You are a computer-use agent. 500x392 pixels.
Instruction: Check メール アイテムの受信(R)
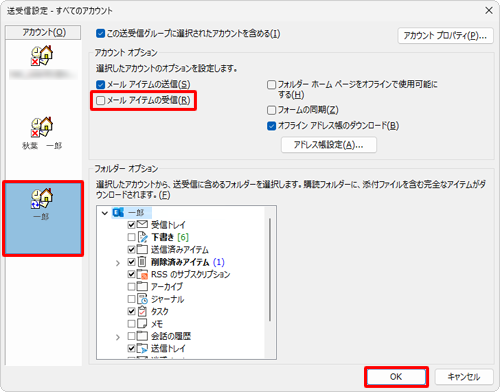coord(100,100)
